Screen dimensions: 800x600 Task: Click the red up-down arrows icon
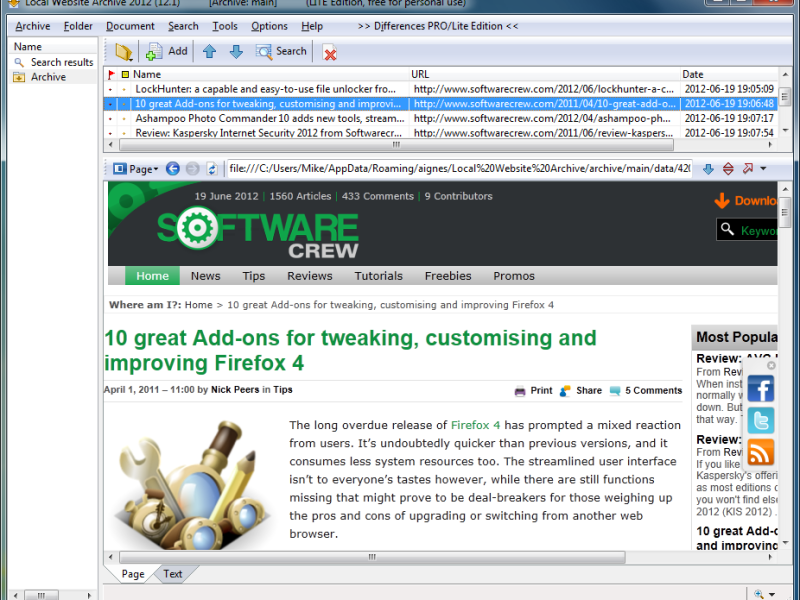click(x=728, y=169)
